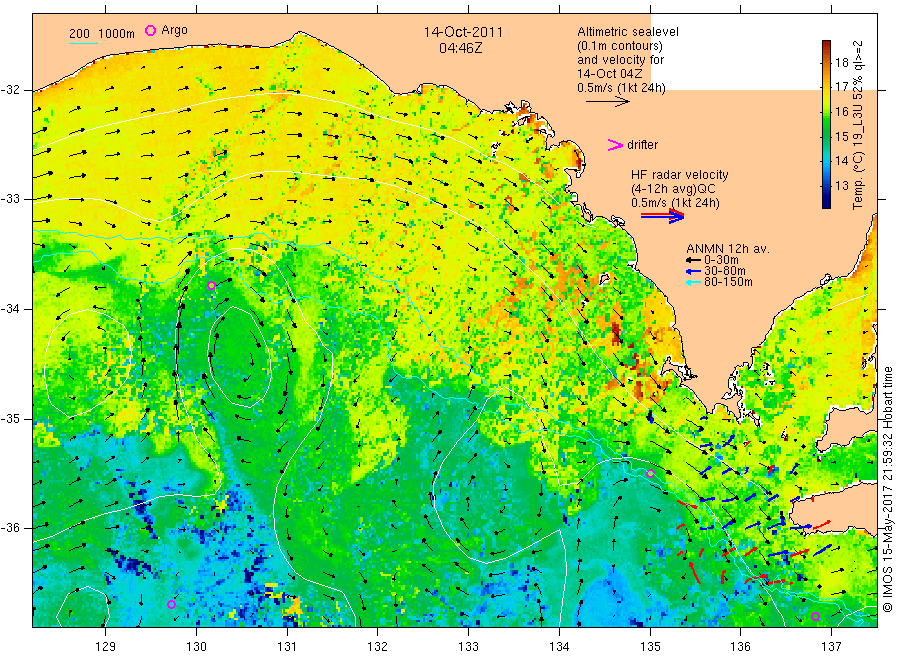This screenshot has width=900, height=660.
Task: Click the blue 30-80m ANMN arrow
Action: pos(694,271)
